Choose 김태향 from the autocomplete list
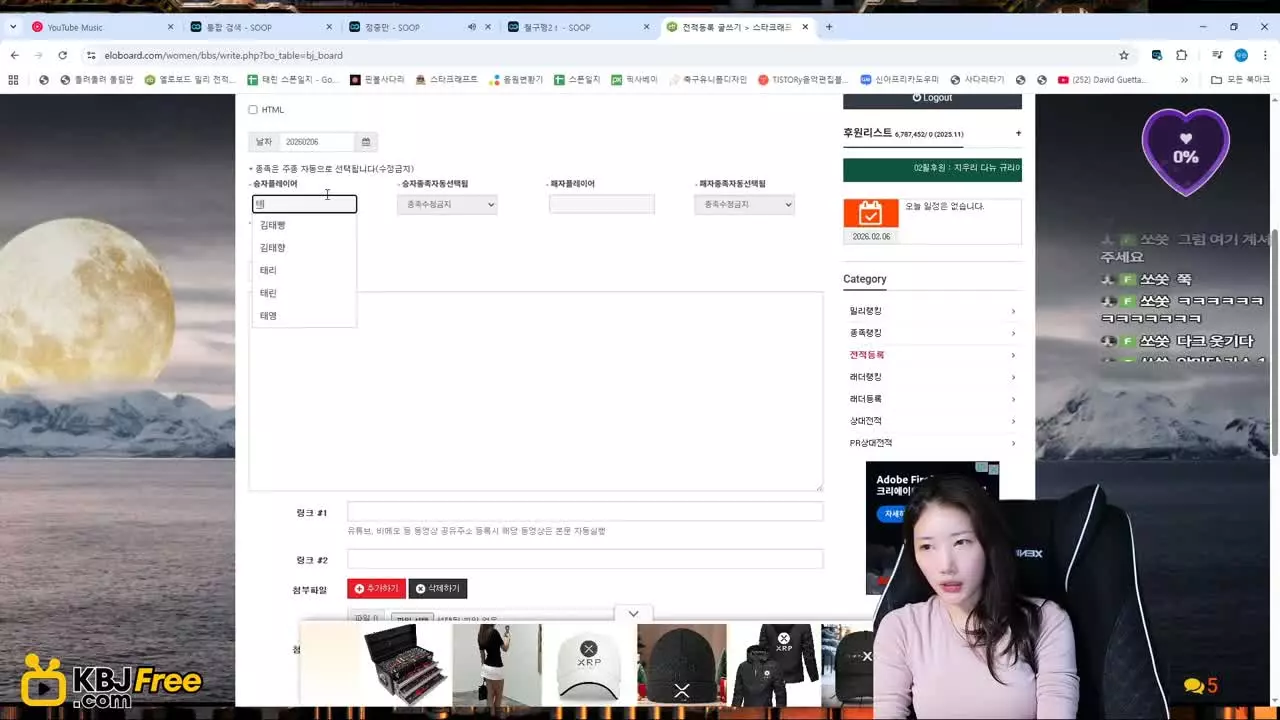The image size is (1280, 720). [x=304, y=248]
